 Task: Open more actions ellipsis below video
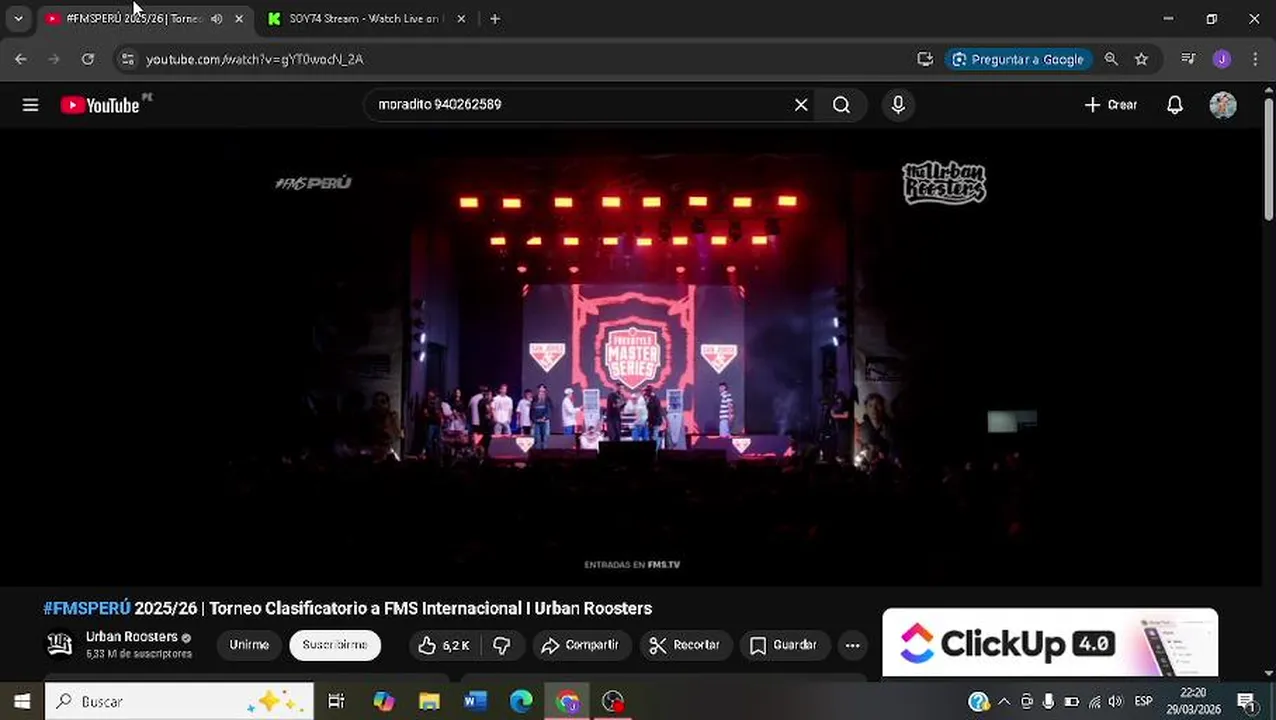point(852,645)
